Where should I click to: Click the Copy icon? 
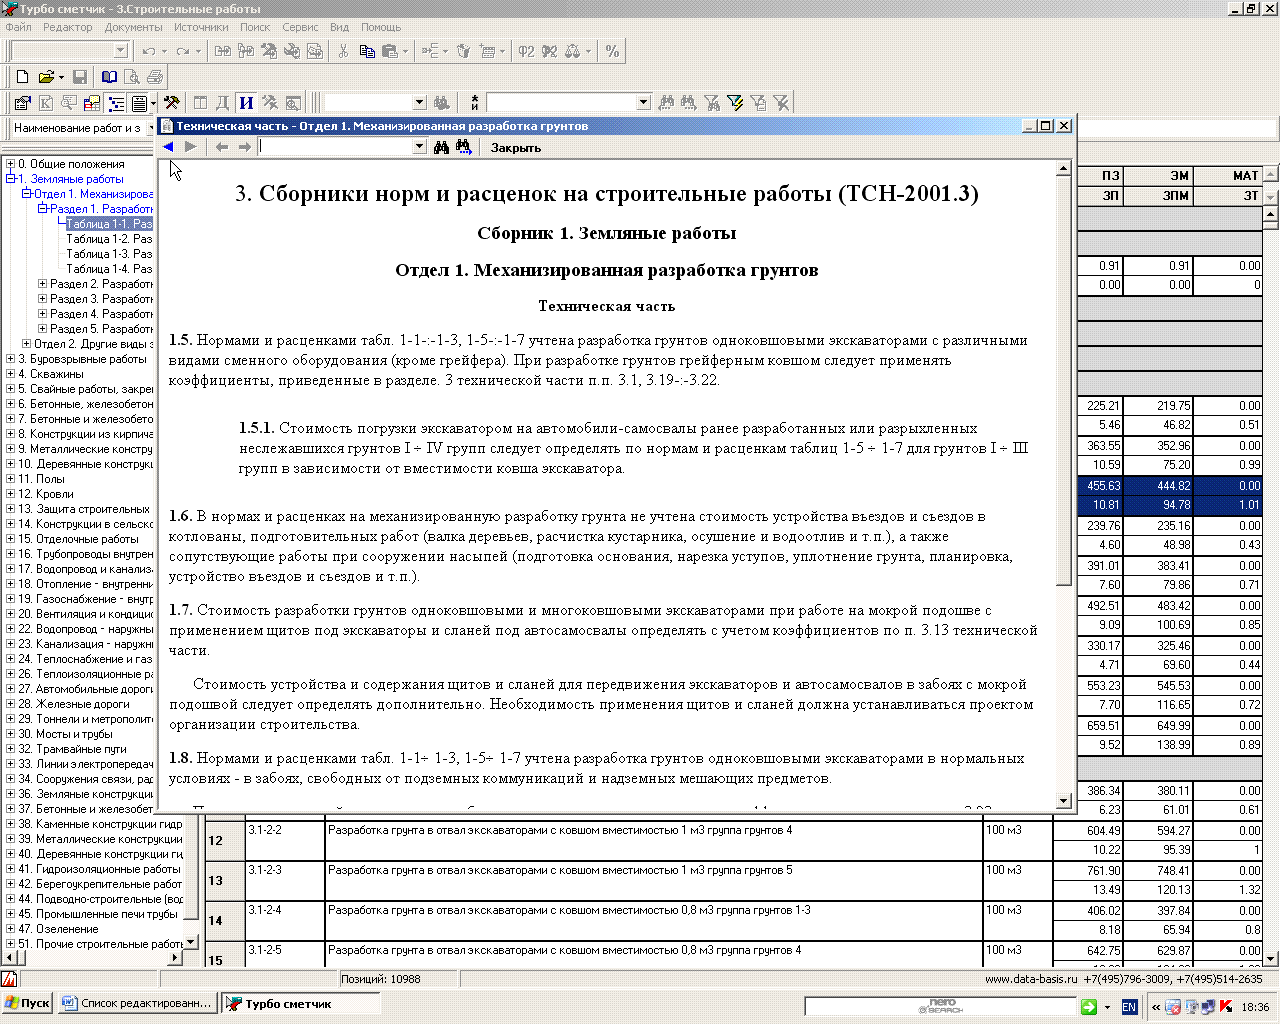click(367, 51)
